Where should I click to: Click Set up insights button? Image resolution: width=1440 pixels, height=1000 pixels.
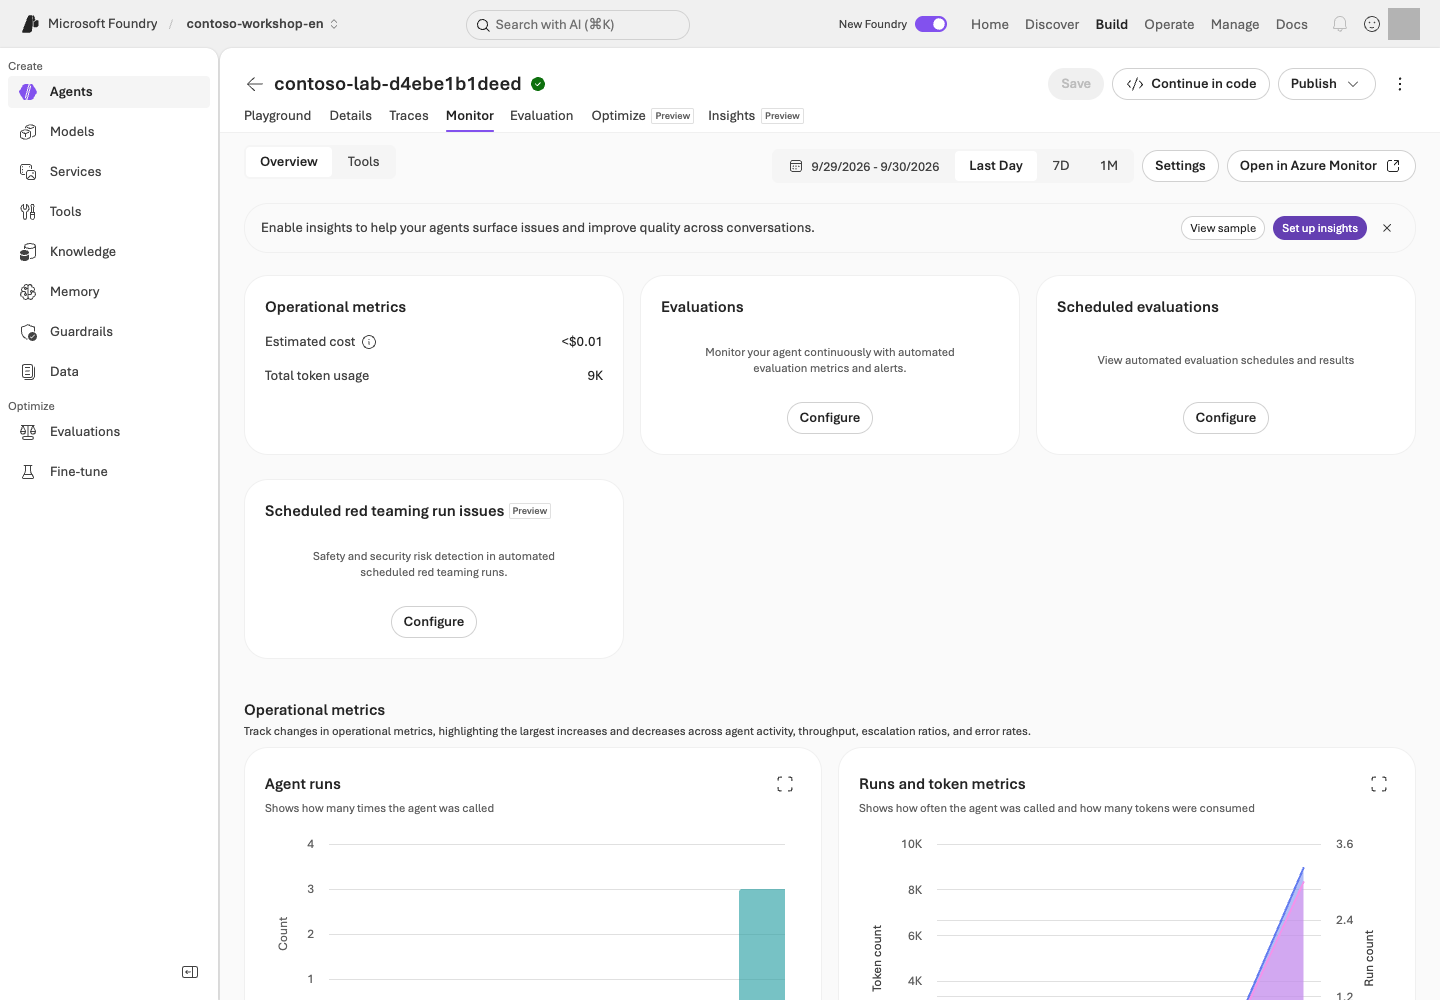pos(1320,228)
